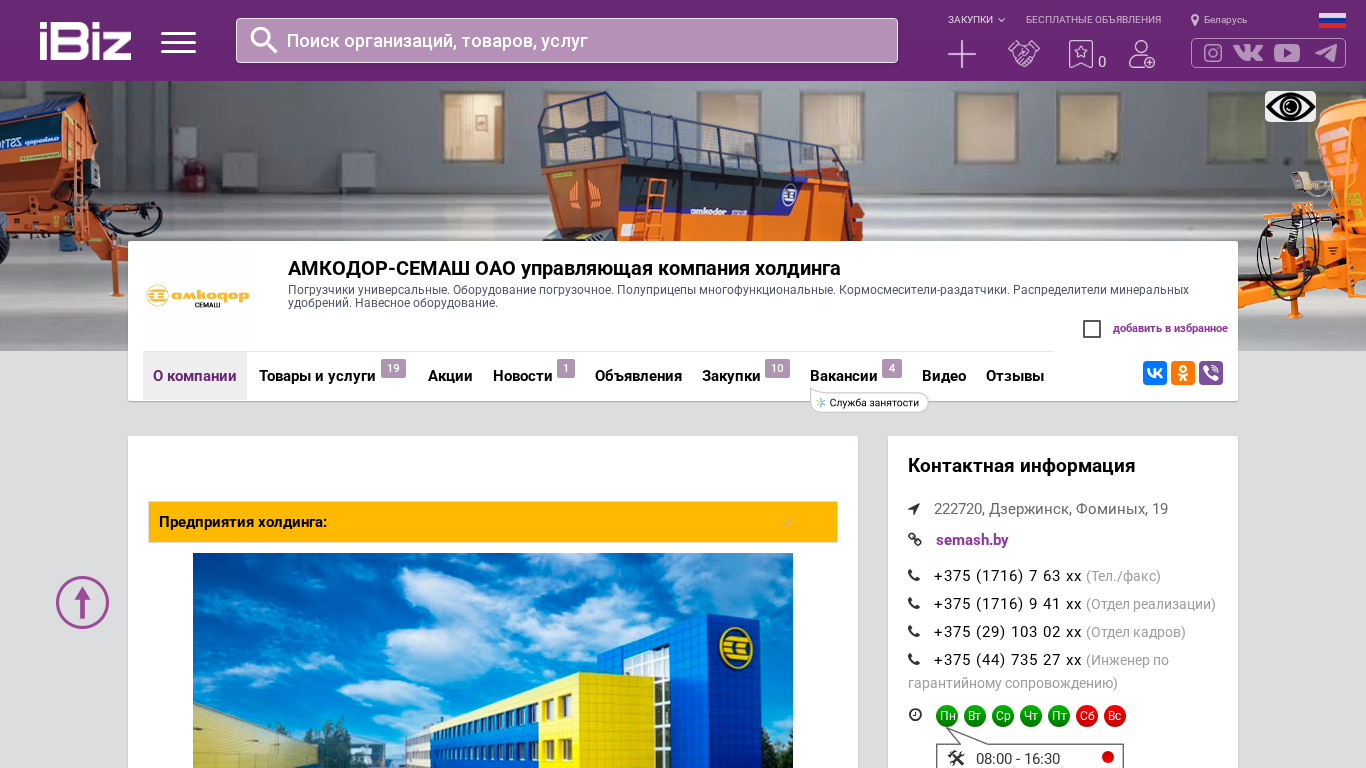
Task: Select Monday (Пн) working hours
Action: 947,716
